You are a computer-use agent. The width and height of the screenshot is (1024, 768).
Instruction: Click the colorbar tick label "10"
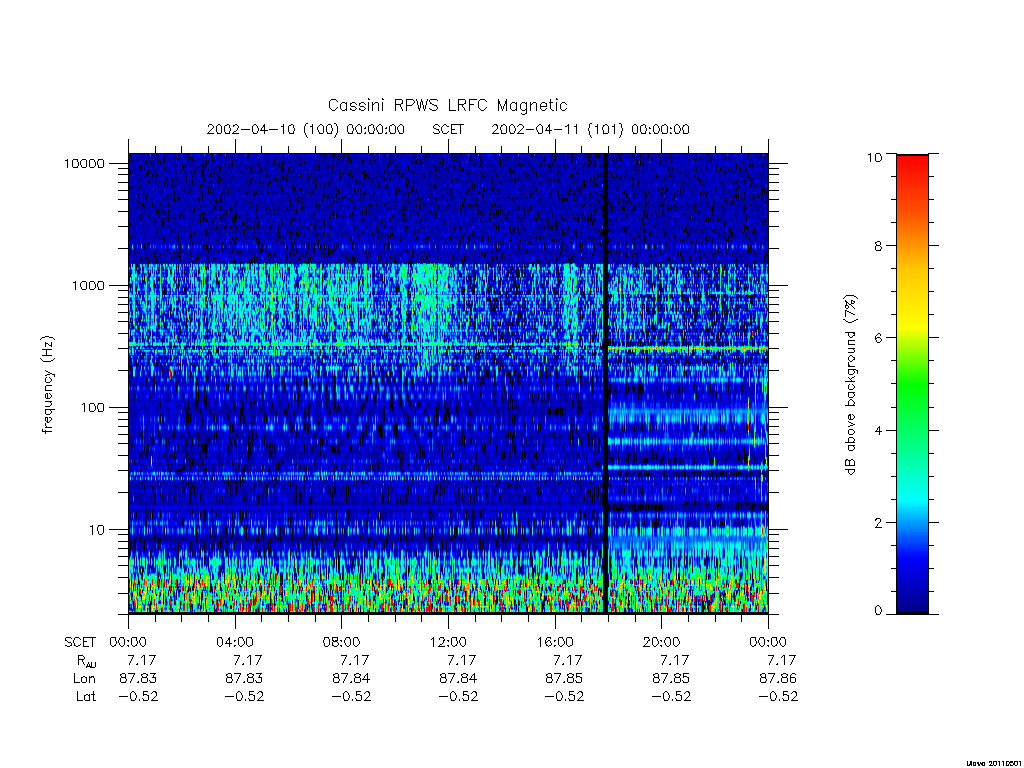click(x=874, y=157)
